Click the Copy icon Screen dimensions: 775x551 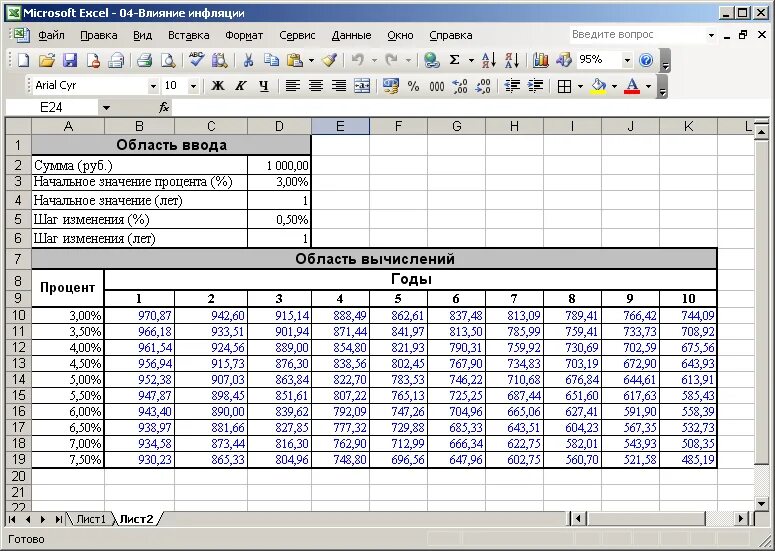271,60
